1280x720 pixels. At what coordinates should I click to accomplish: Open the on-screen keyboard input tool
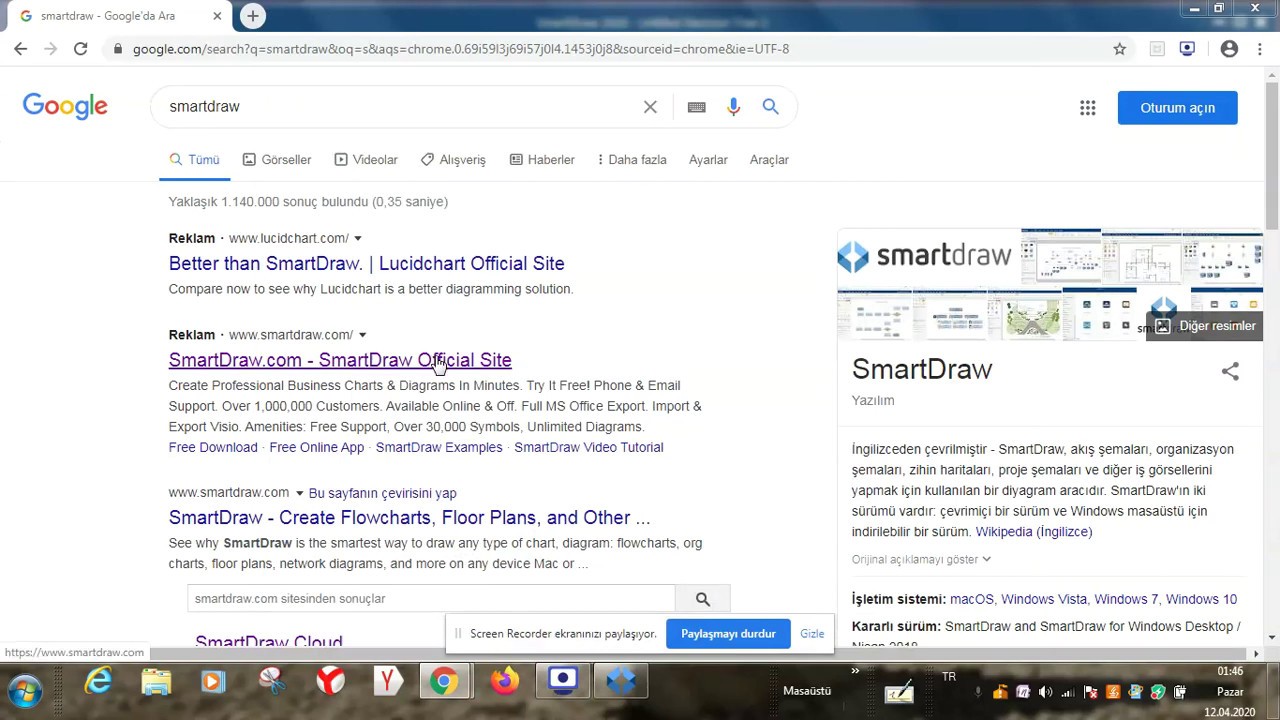click(x=697, y=107)
